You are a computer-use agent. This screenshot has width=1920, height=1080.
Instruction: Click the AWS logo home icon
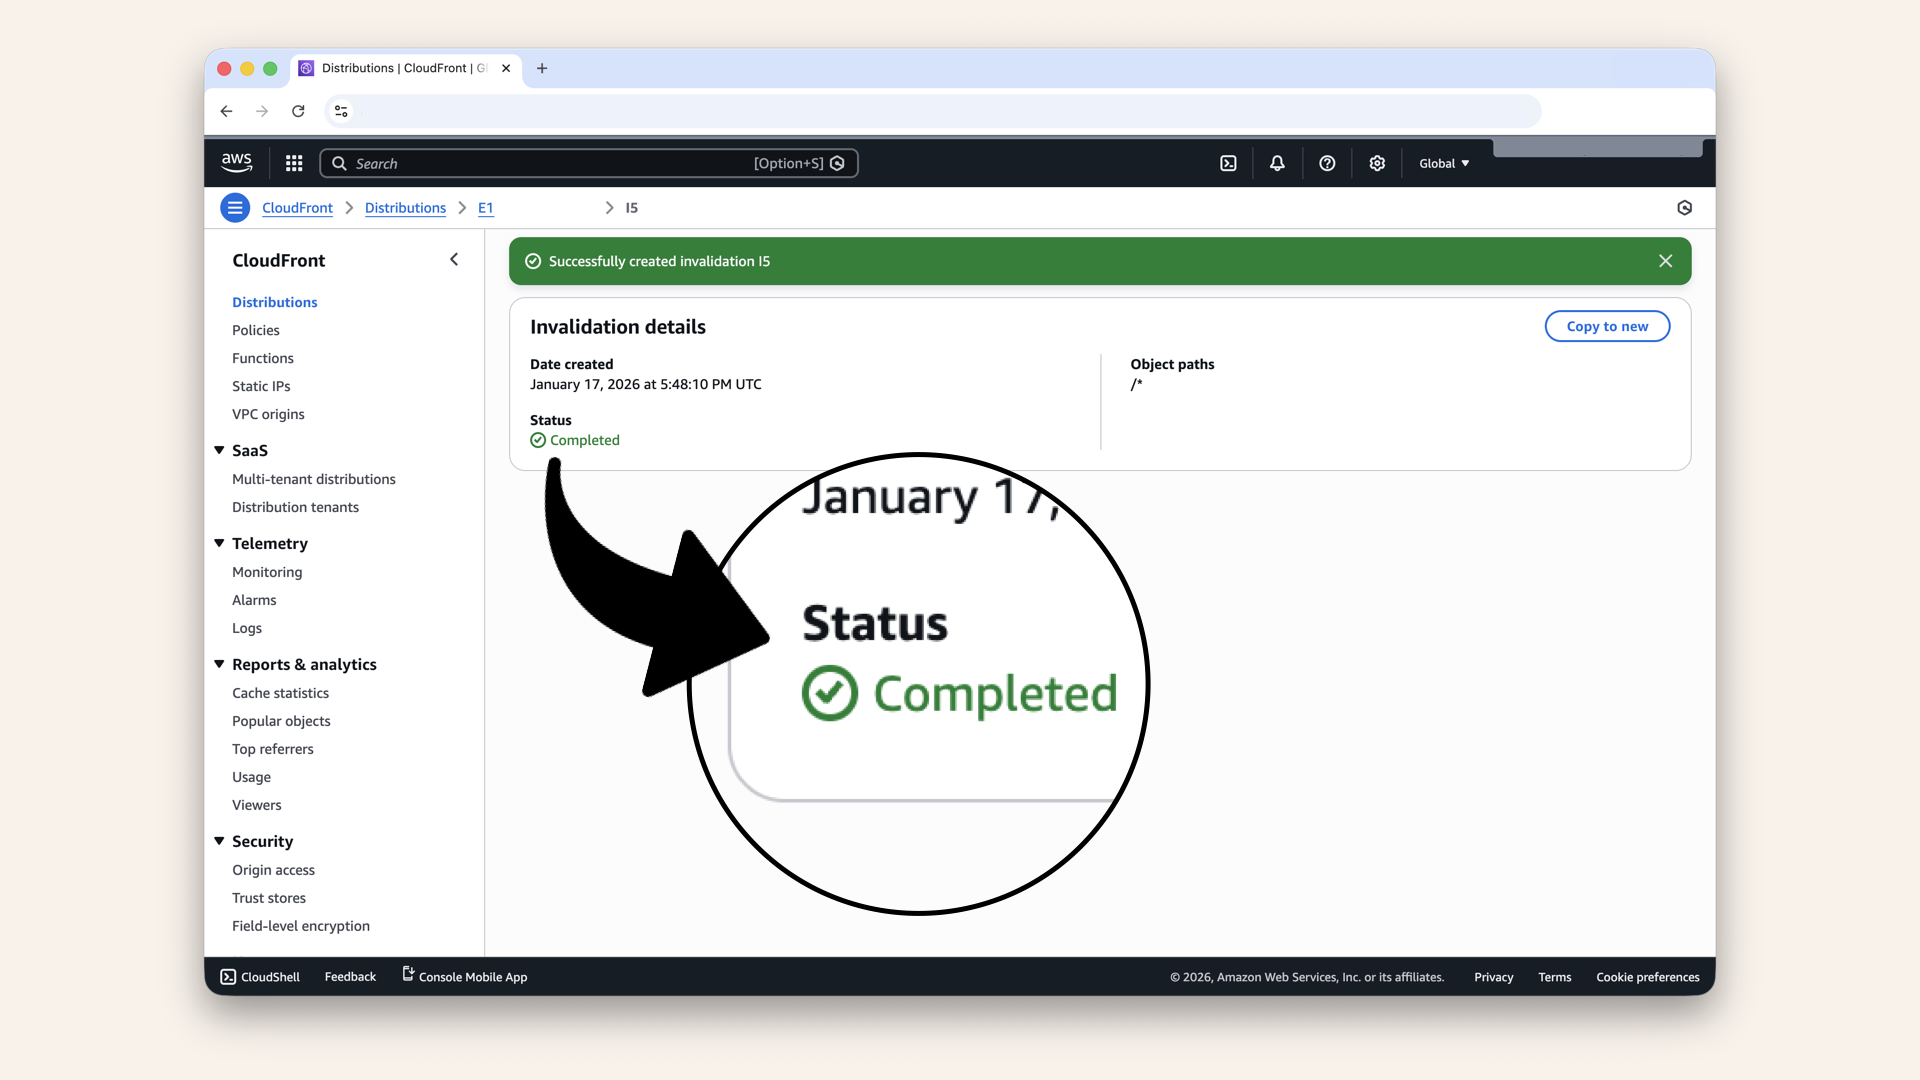pyautogui.click(x=237, y=162)
